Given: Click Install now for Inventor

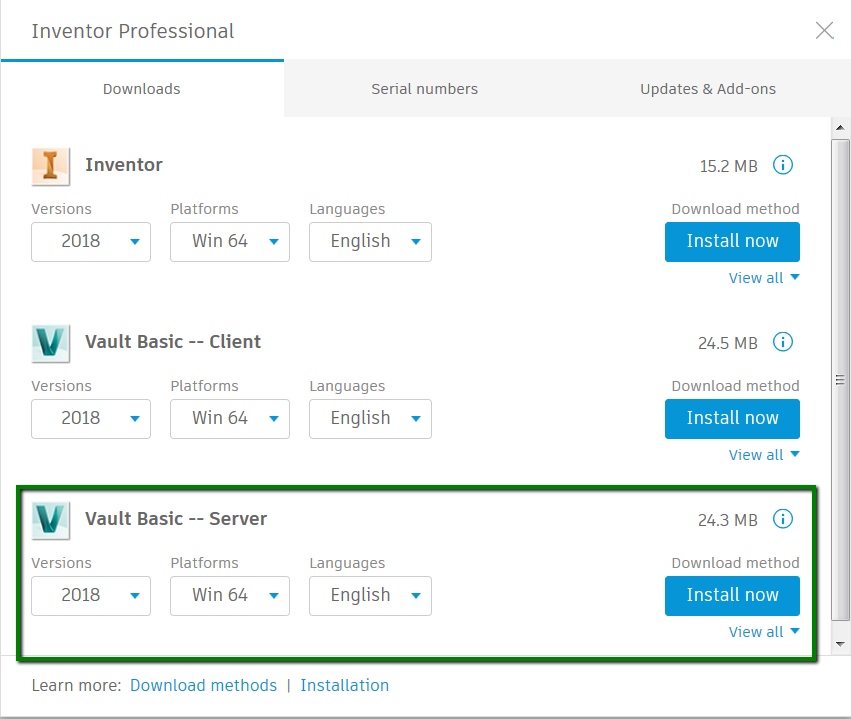Looking at the screenshot, I should [x=732, y=241].
